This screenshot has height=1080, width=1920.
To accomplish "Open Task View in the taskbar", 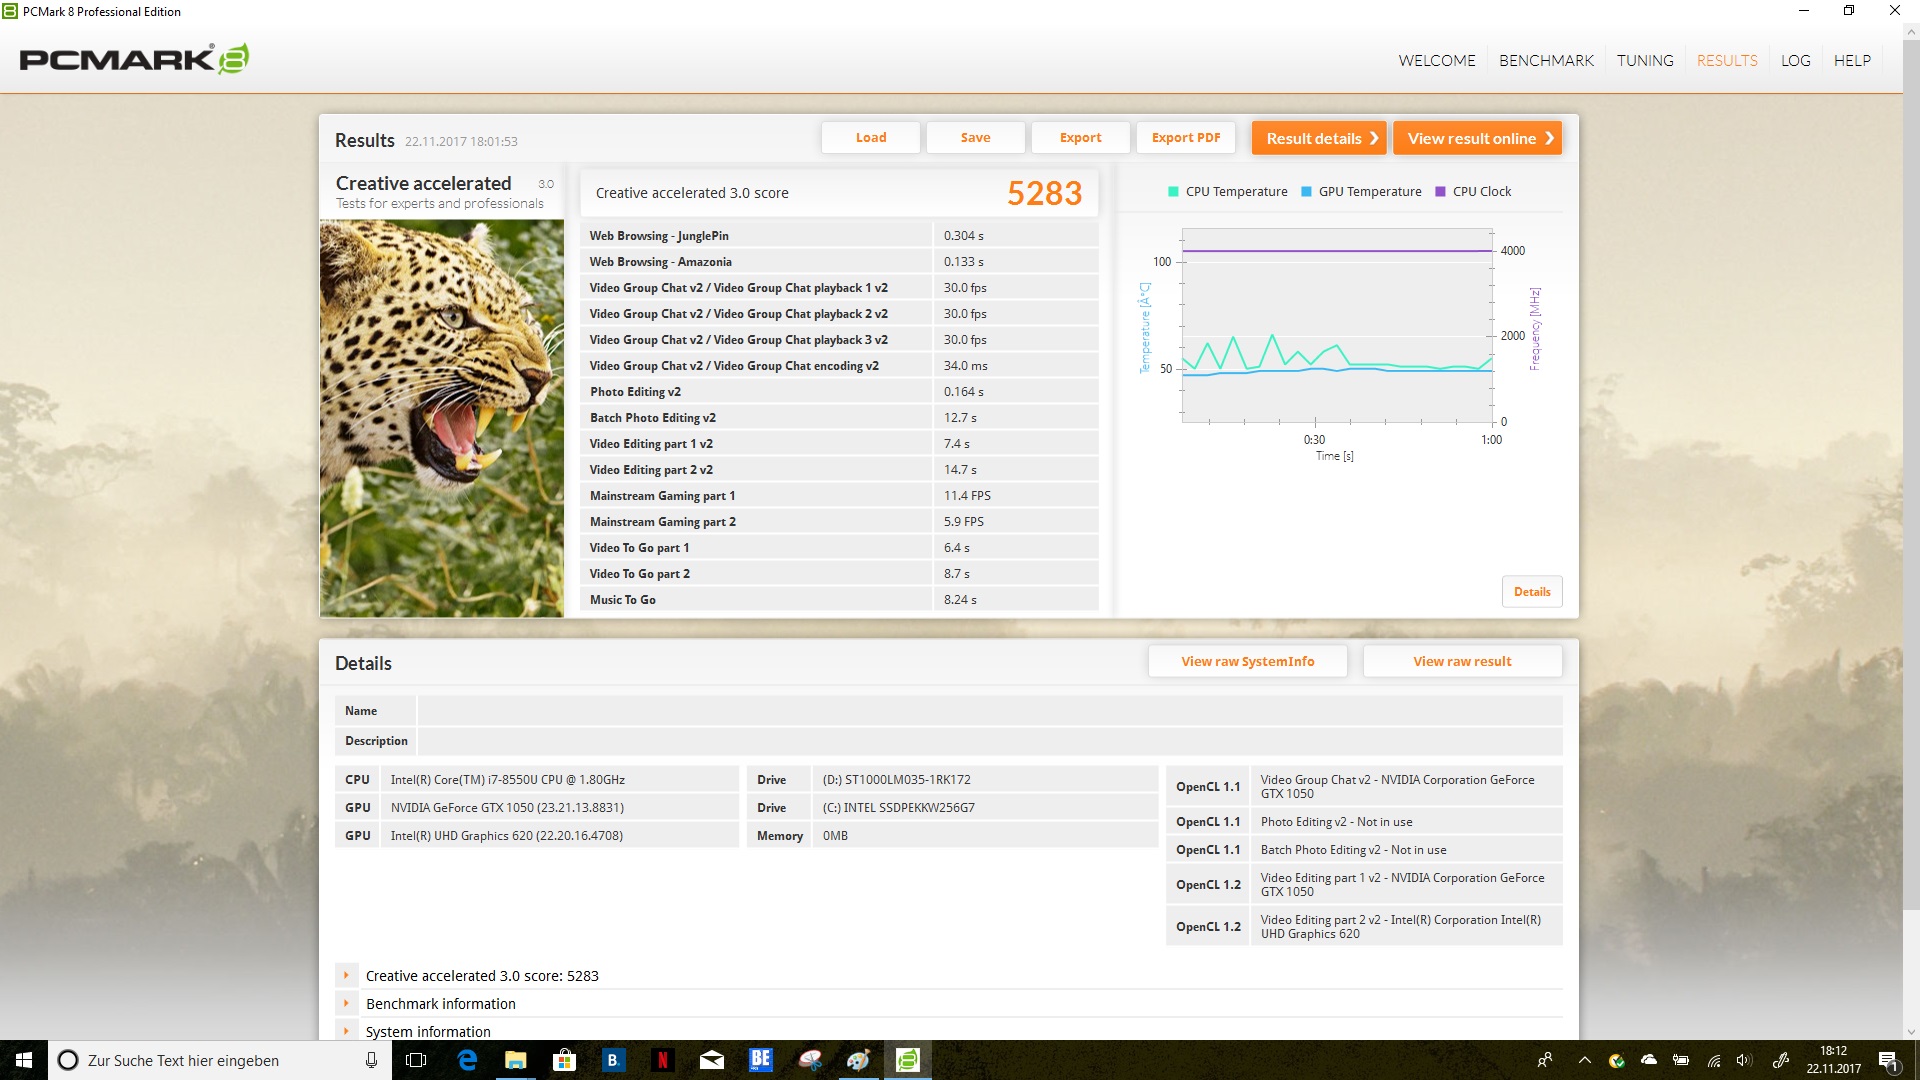I will (x=416, y=1060).
